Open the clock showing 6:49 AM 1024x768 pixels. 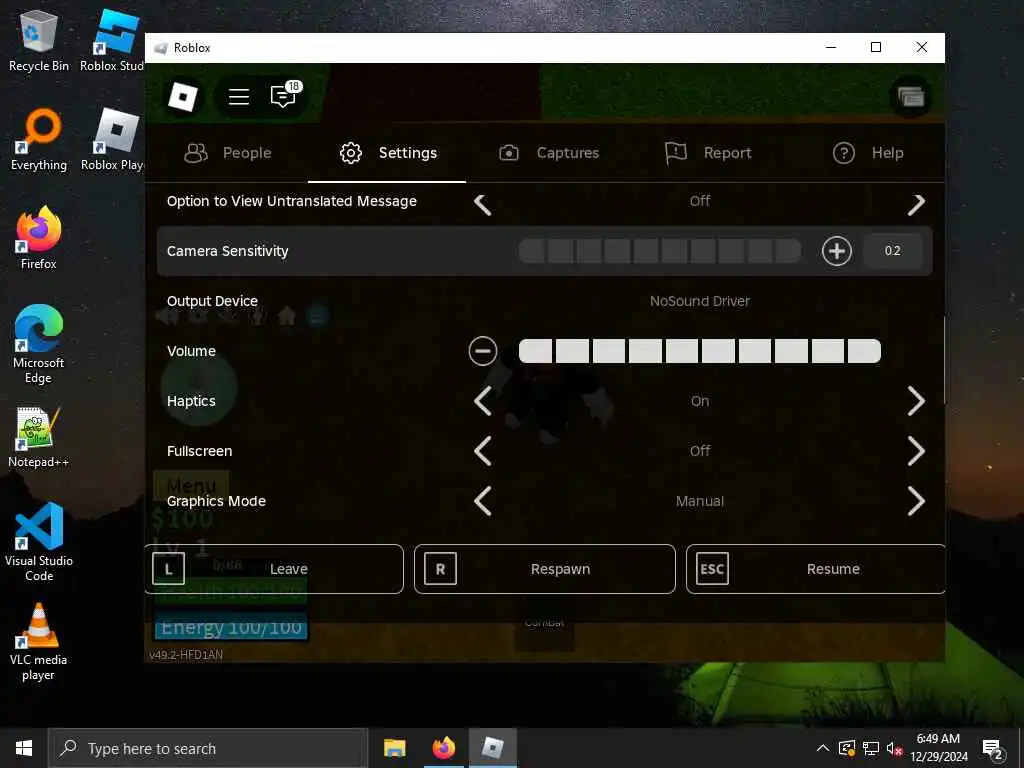[938, 748]
